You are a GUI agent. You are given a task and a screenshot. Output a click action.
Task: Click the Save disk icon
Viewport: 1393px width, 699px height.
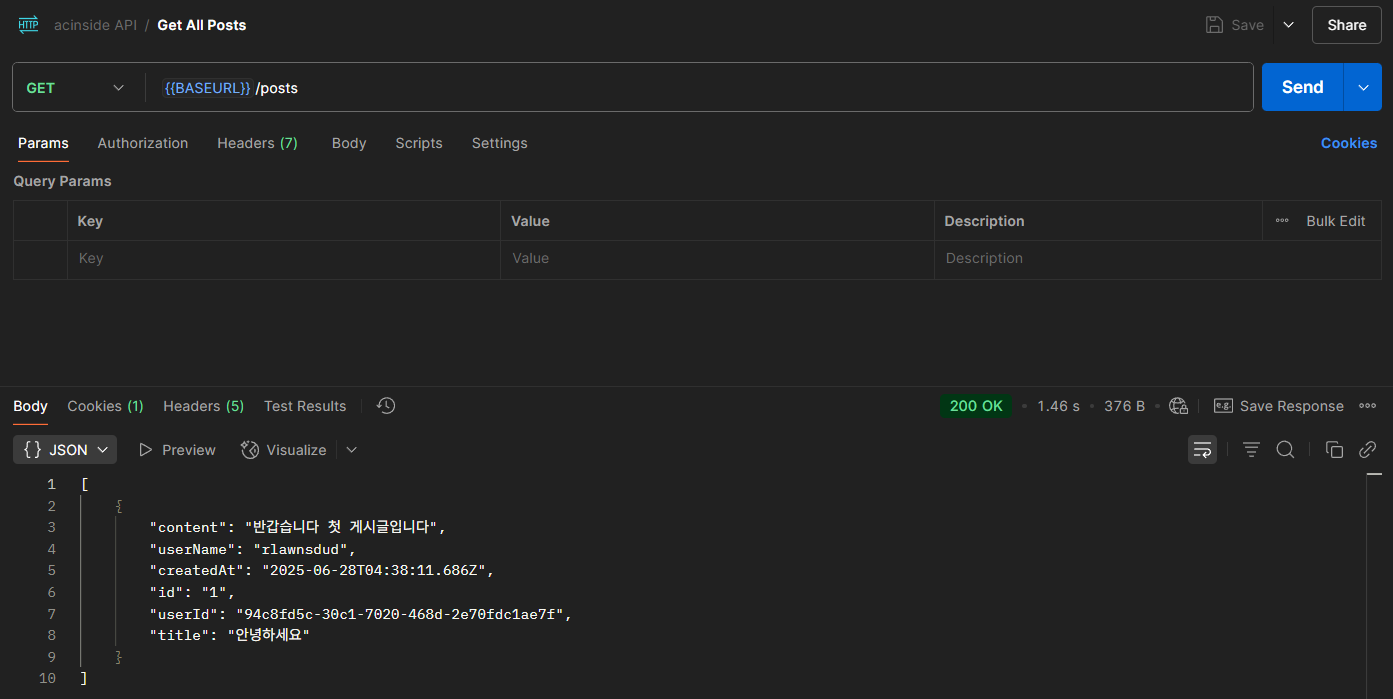coord(1214,25)
